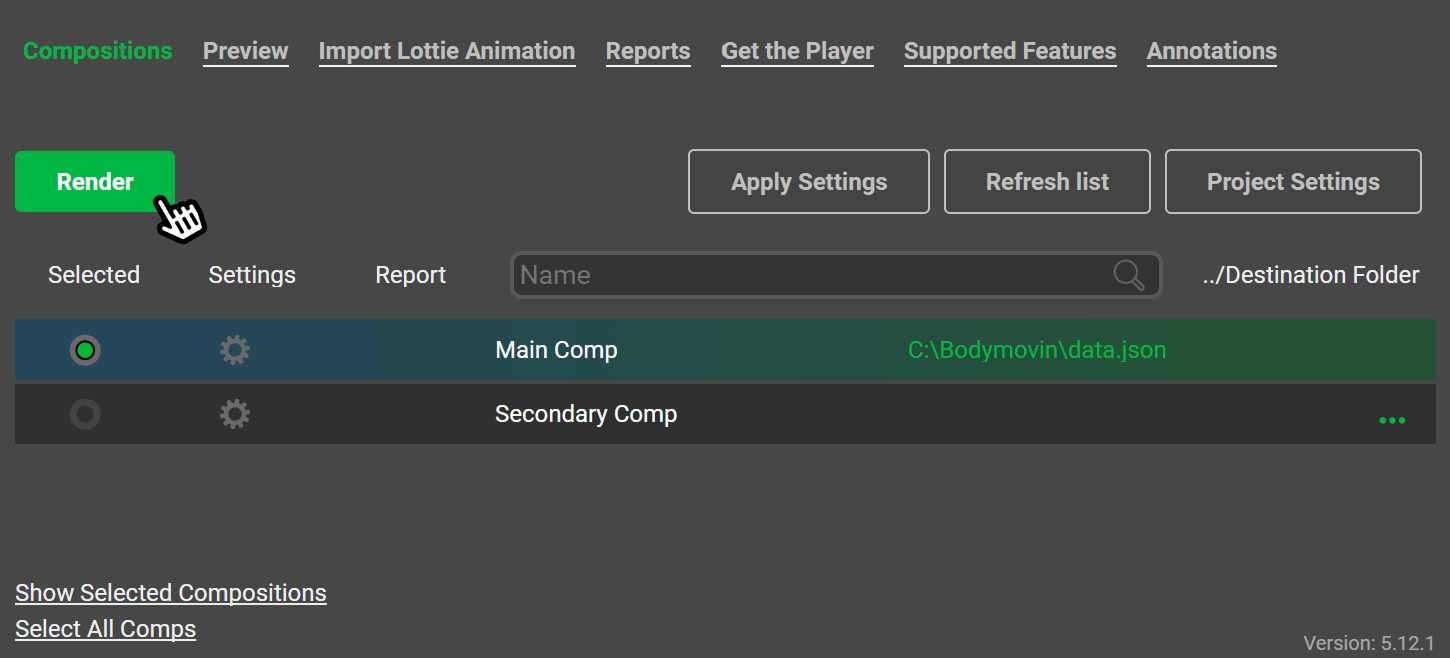1450x658 pixels.
Task: Open Project Settings
Action: click(x=1293, y=182)
